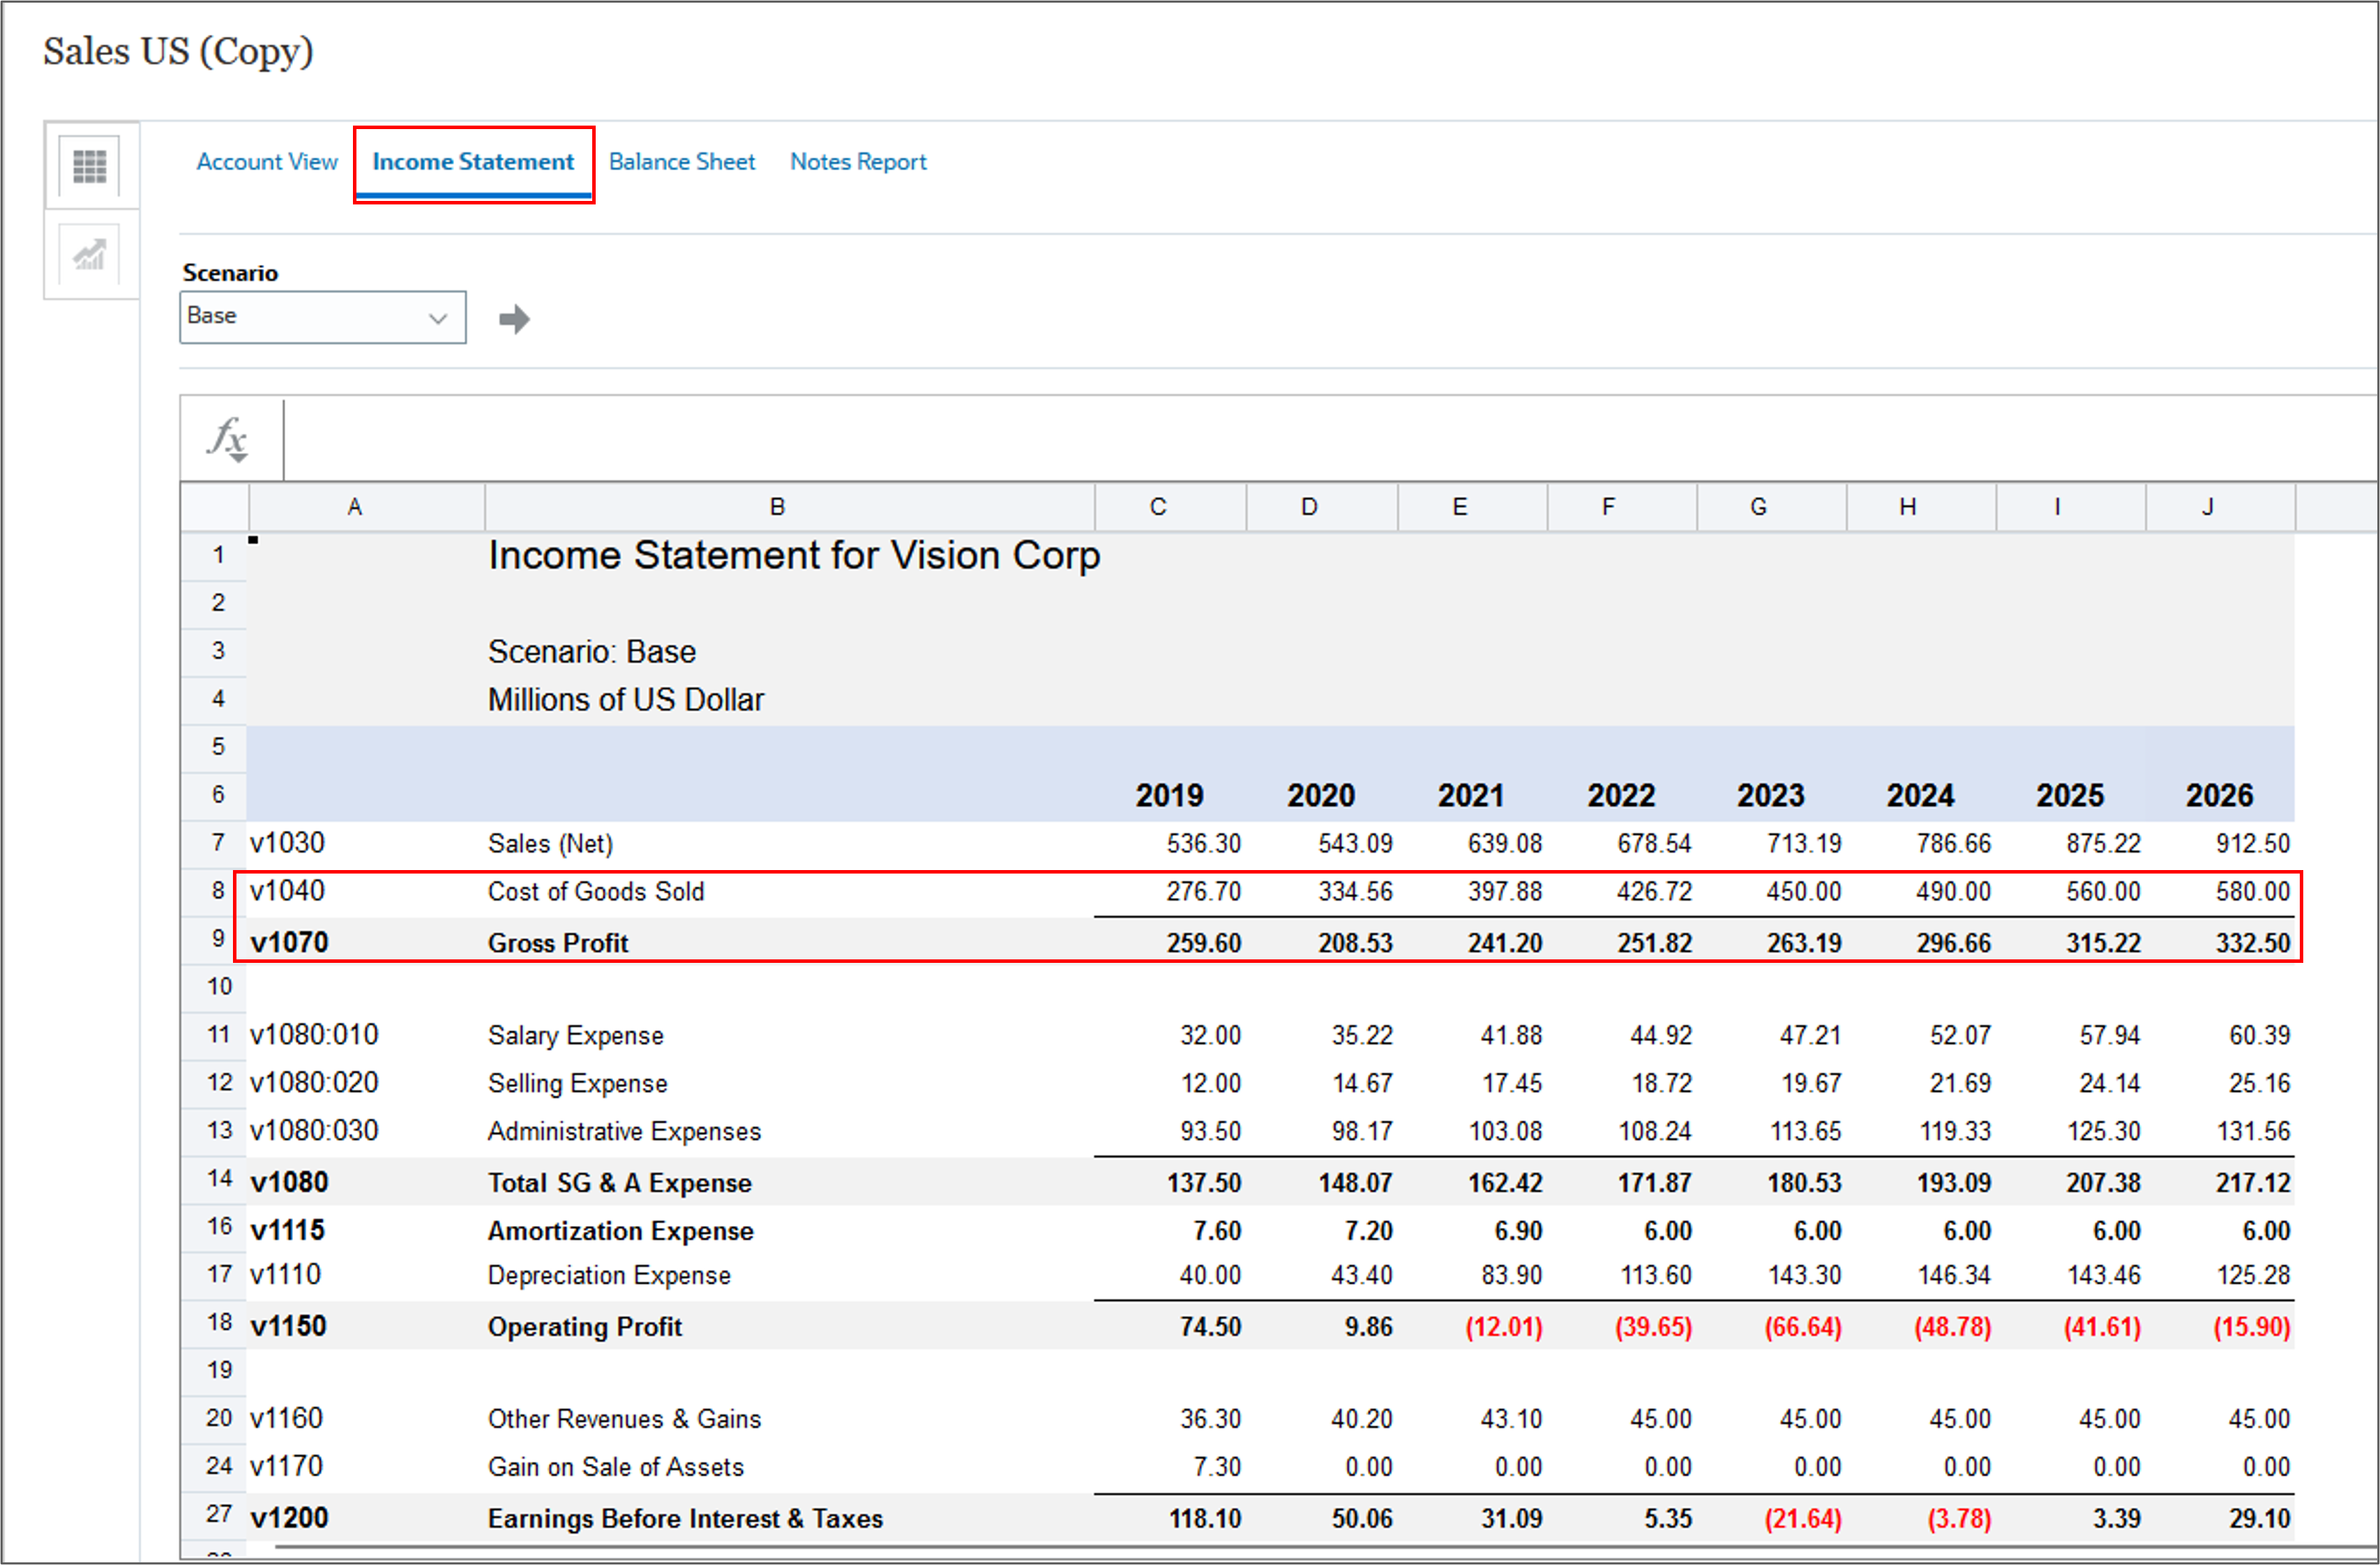Image resolution: width=2380 pixels, height=1565 pixels.
Task: Open the grid view icon in sidebar
Action: (90, 166)
